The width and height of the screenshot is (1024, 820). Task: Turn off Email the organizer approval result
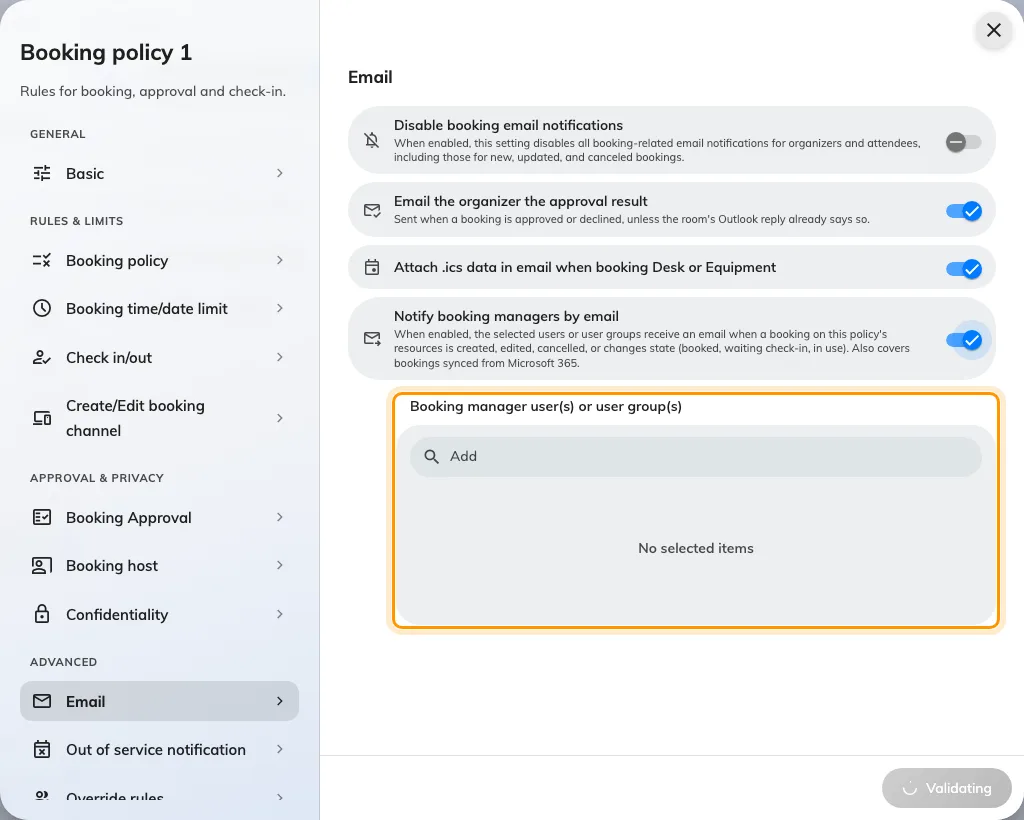[964, 211]
